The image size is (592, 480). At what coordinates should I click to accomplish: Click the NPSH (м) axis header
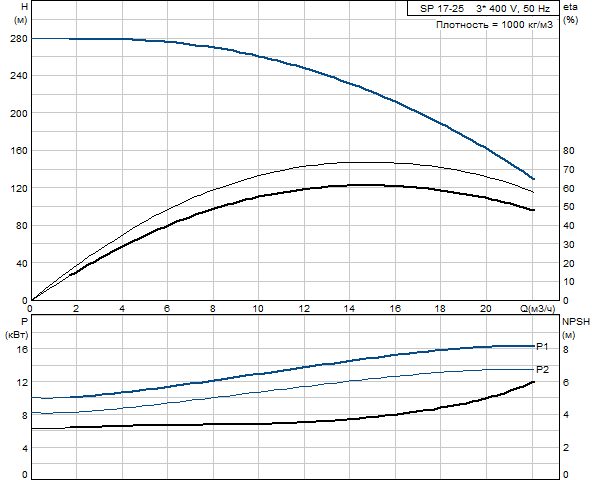coord(575,328)
